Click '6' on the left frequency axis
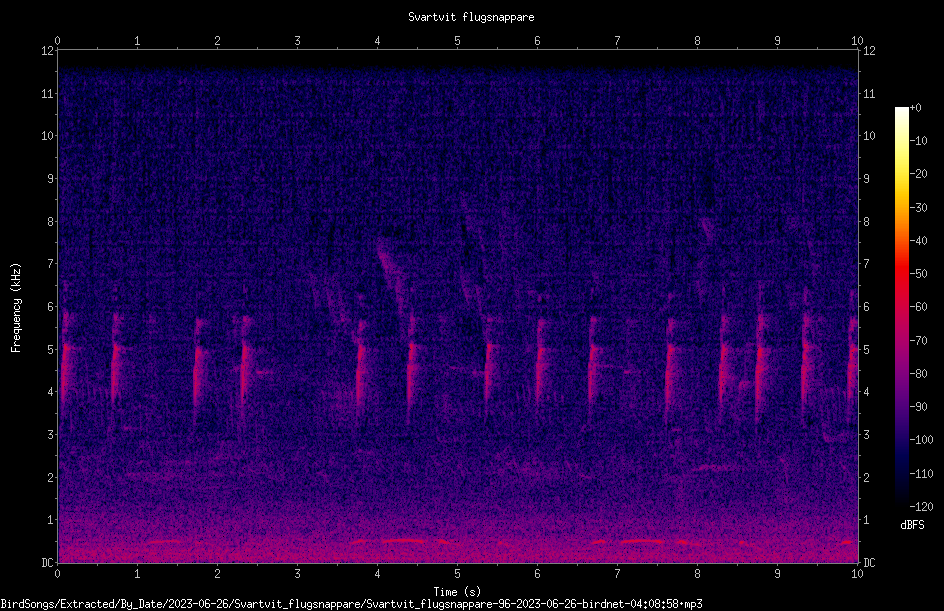 (51, 306)
